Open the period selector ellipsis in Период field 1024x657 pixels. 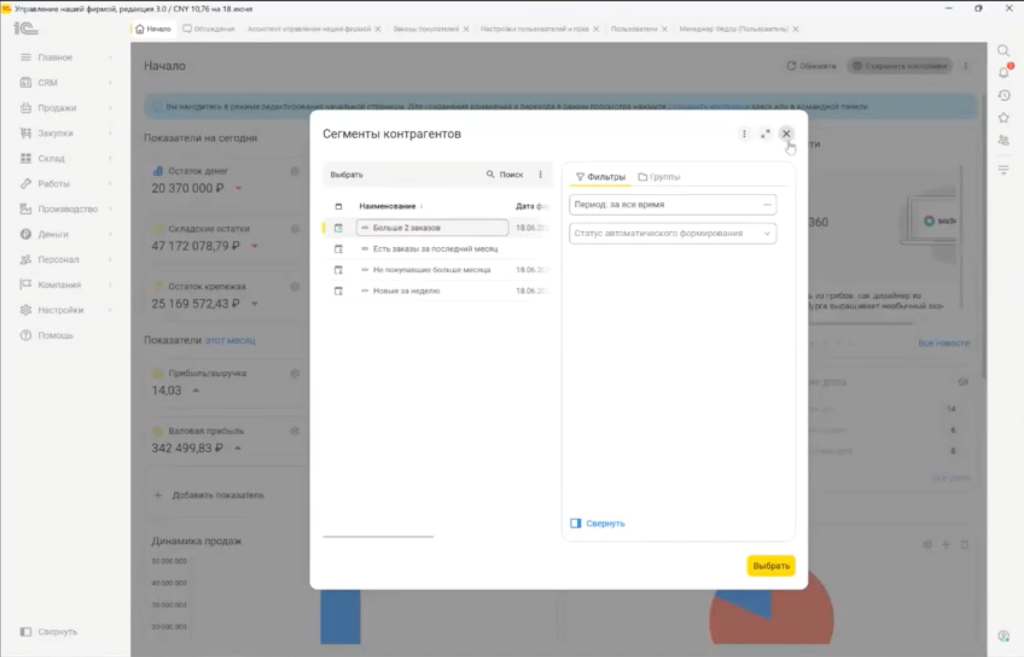(x=767, y=204)
